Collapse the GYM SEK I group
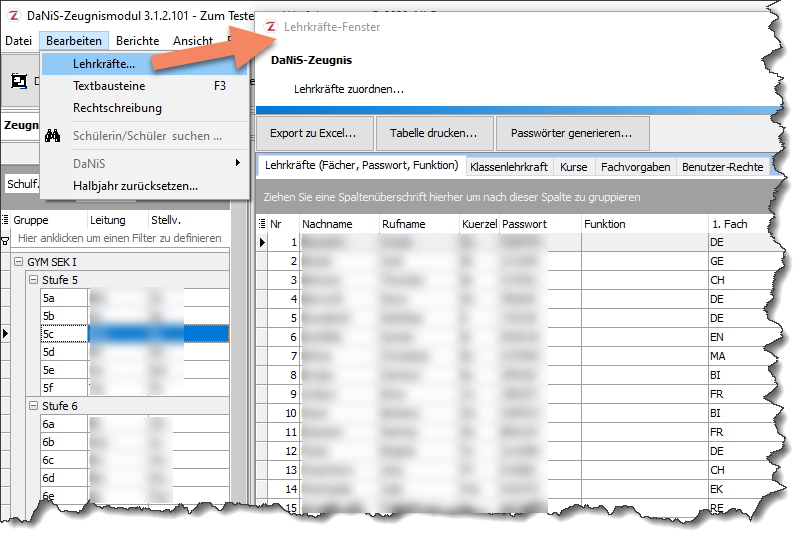Image resolution: width=809 pixels, height=543 pixels. coord(19,262)
